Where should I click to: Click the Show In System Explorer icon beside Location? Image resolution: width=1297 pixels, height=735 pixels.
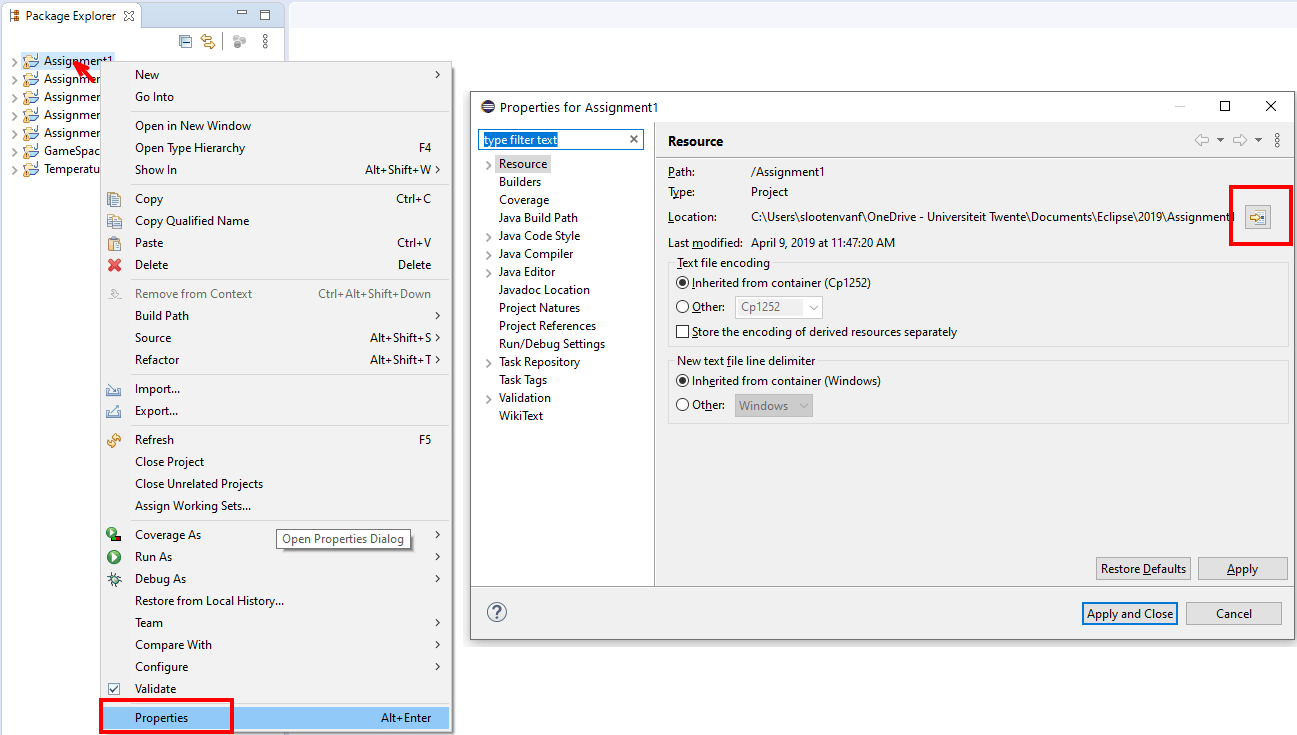(x=1260, y=216)
